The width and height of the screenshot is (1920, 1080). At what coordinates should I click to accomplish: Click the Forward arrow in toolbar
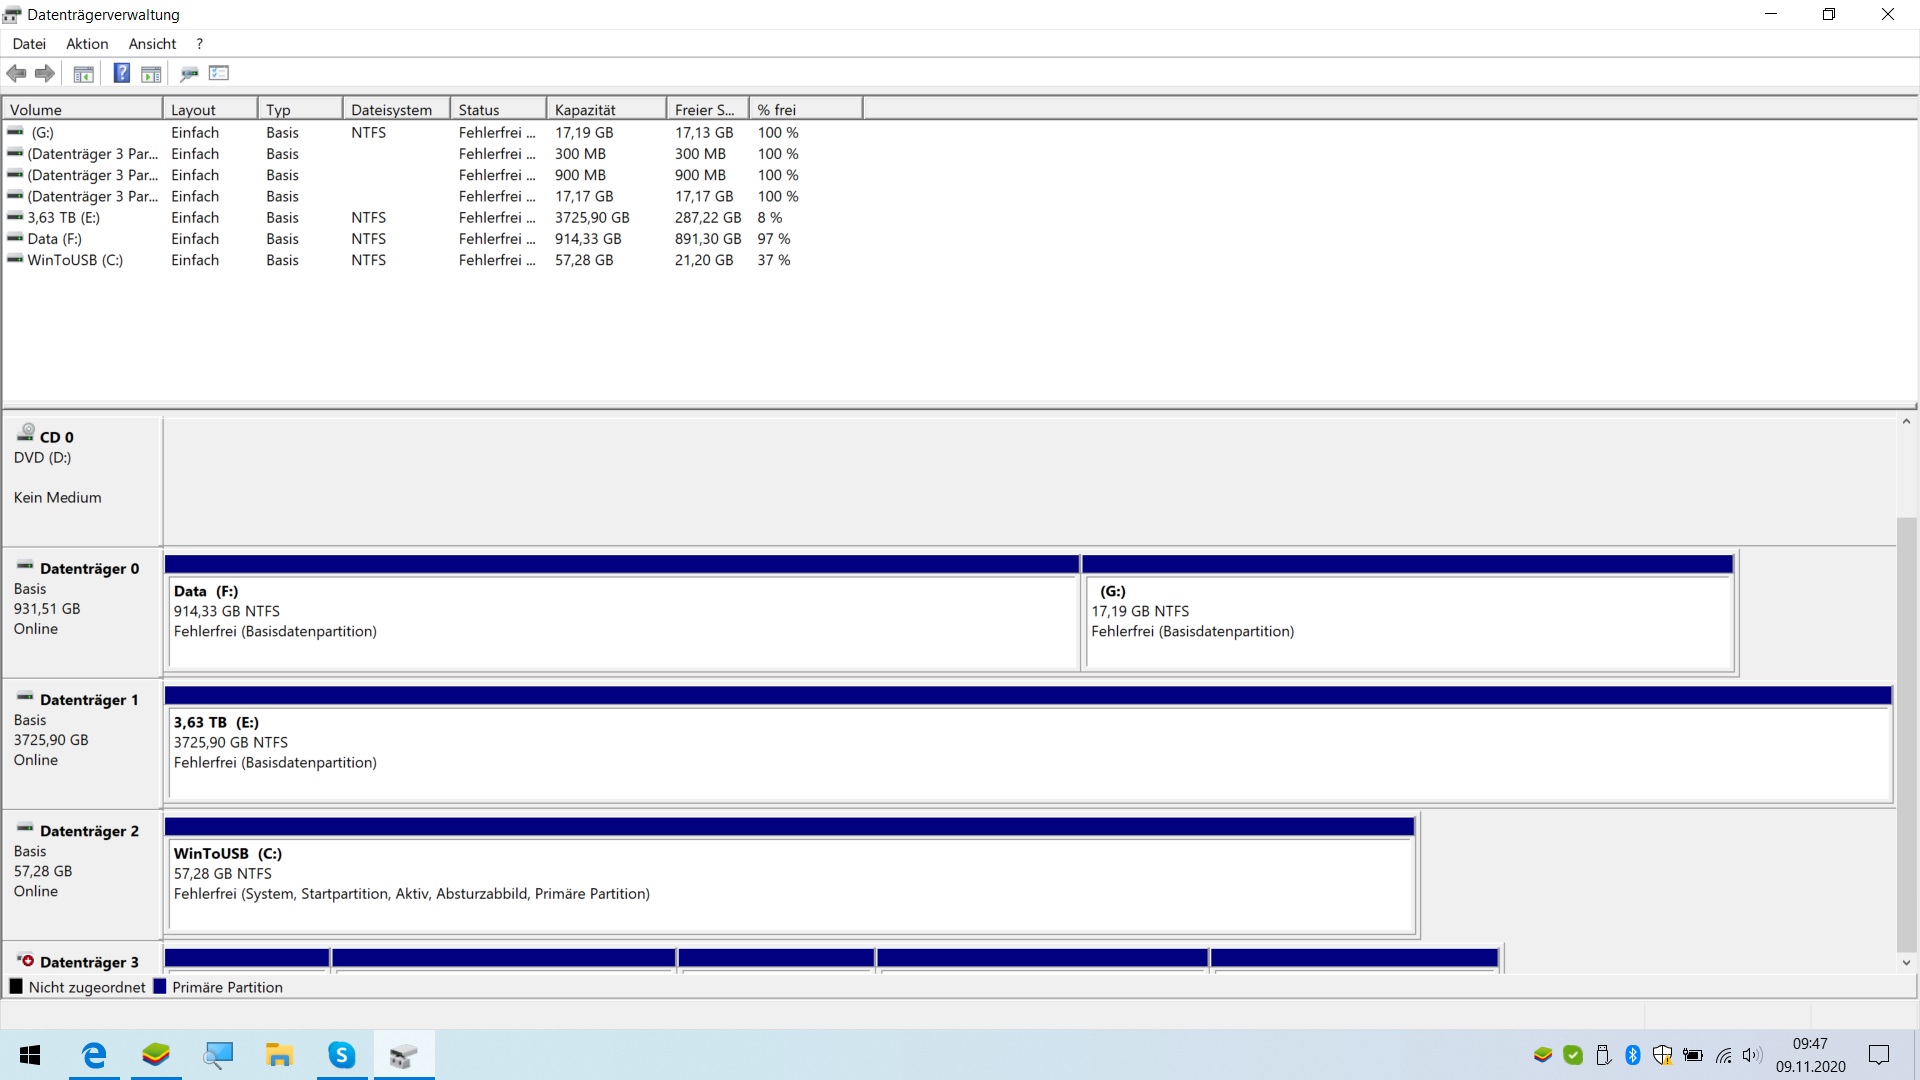[45, 73]
